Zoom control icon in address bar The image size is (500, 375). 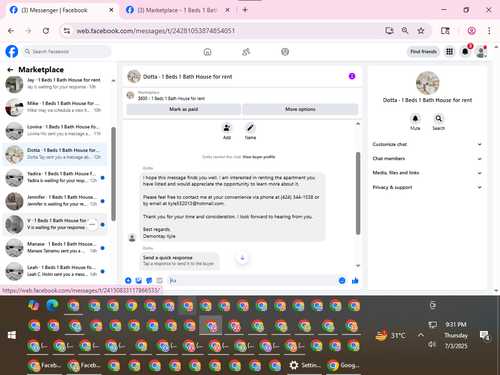(405, 31)
